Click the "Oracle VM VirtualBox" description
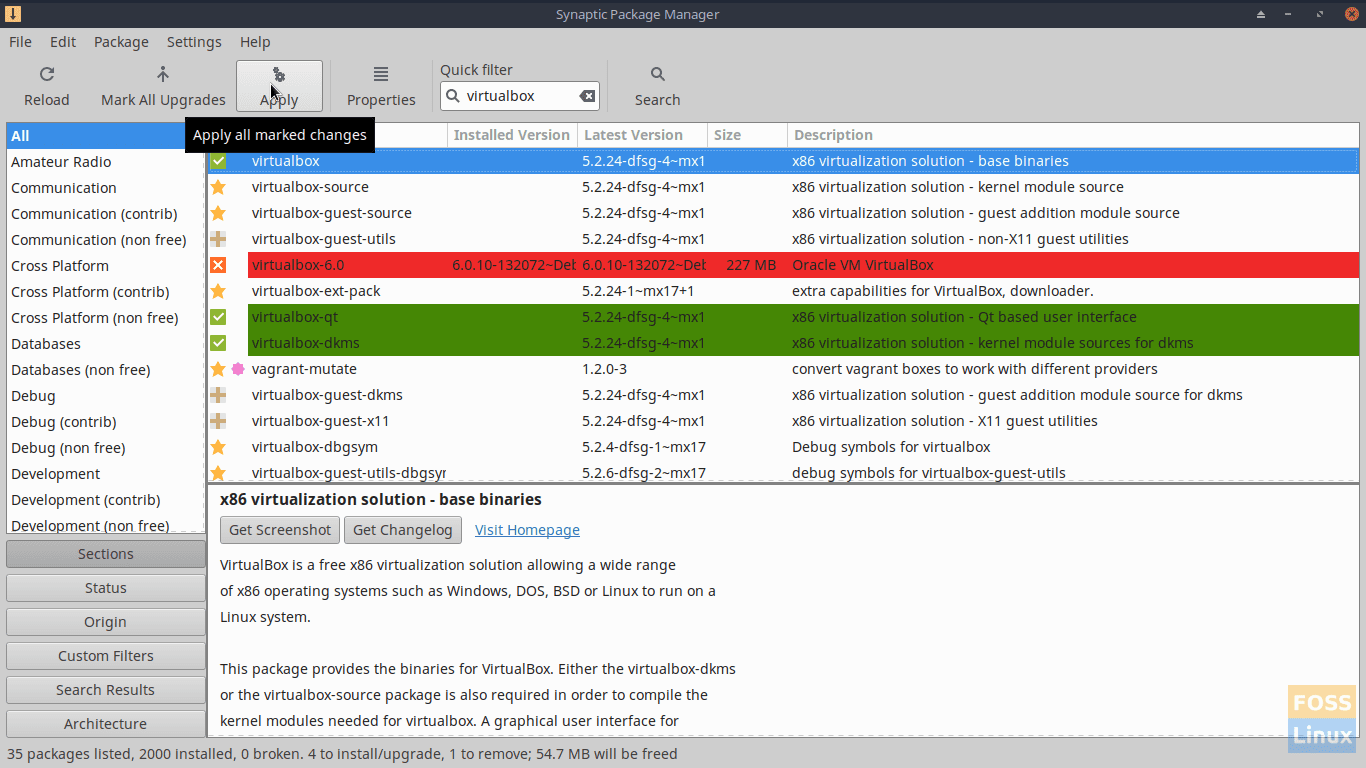Viewport: 1366px width, 768px height. (862, 265)
